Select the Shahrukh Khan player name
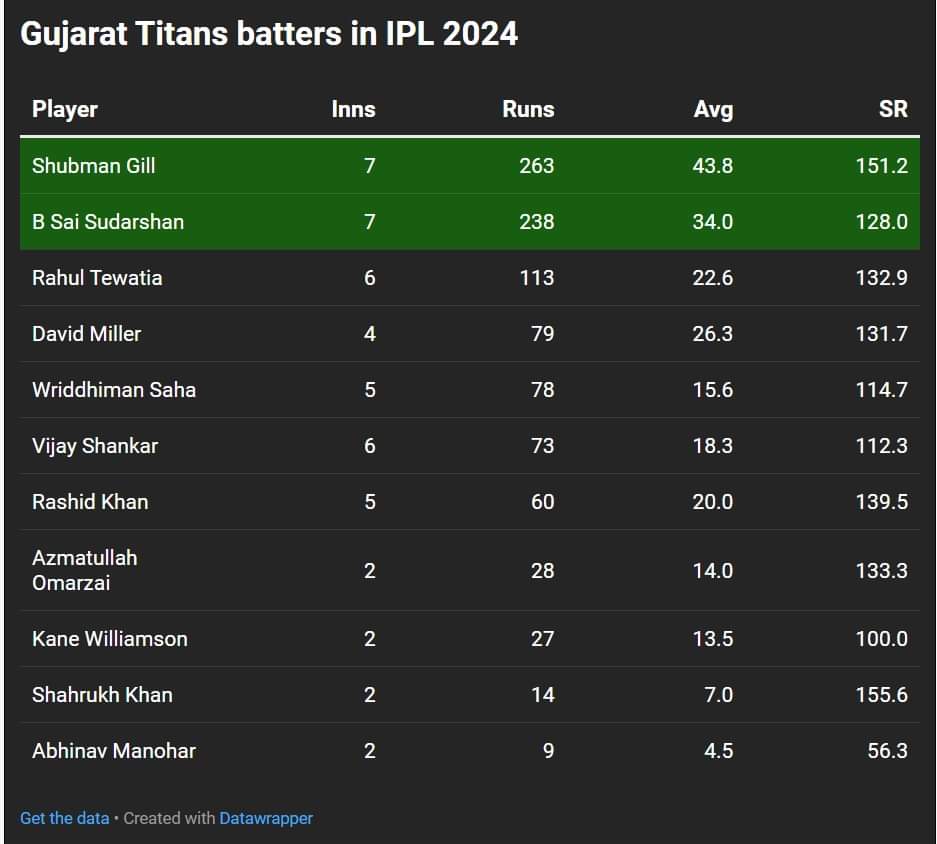Viewport: 937px width, 844px height. (x=102, y=695)
